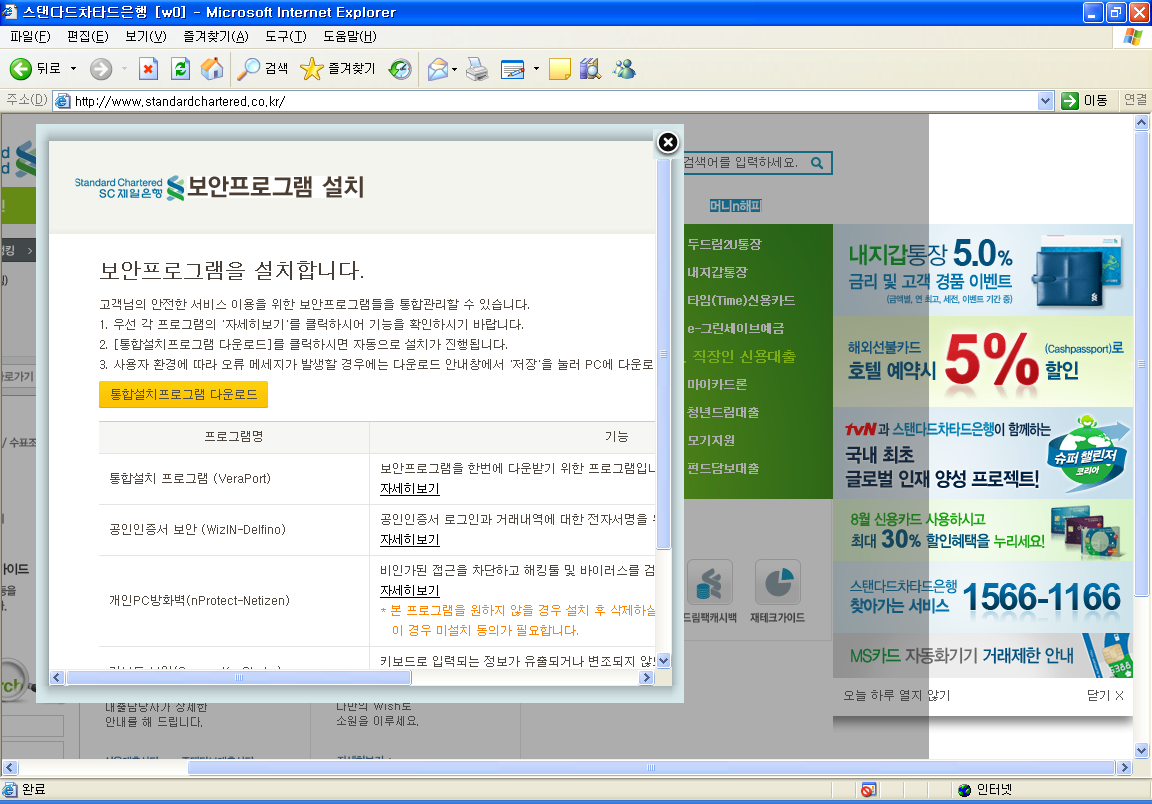The width and height of the screenshot is (1152, 804).
Task: Go to the Home page icon
Action: tap(212, 69)
